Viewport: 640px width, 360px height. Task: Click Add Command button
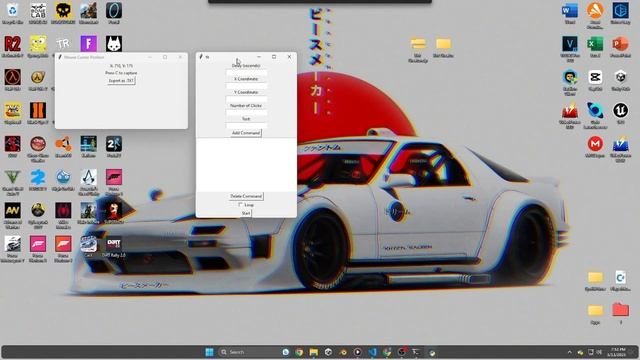pos(246,133)
